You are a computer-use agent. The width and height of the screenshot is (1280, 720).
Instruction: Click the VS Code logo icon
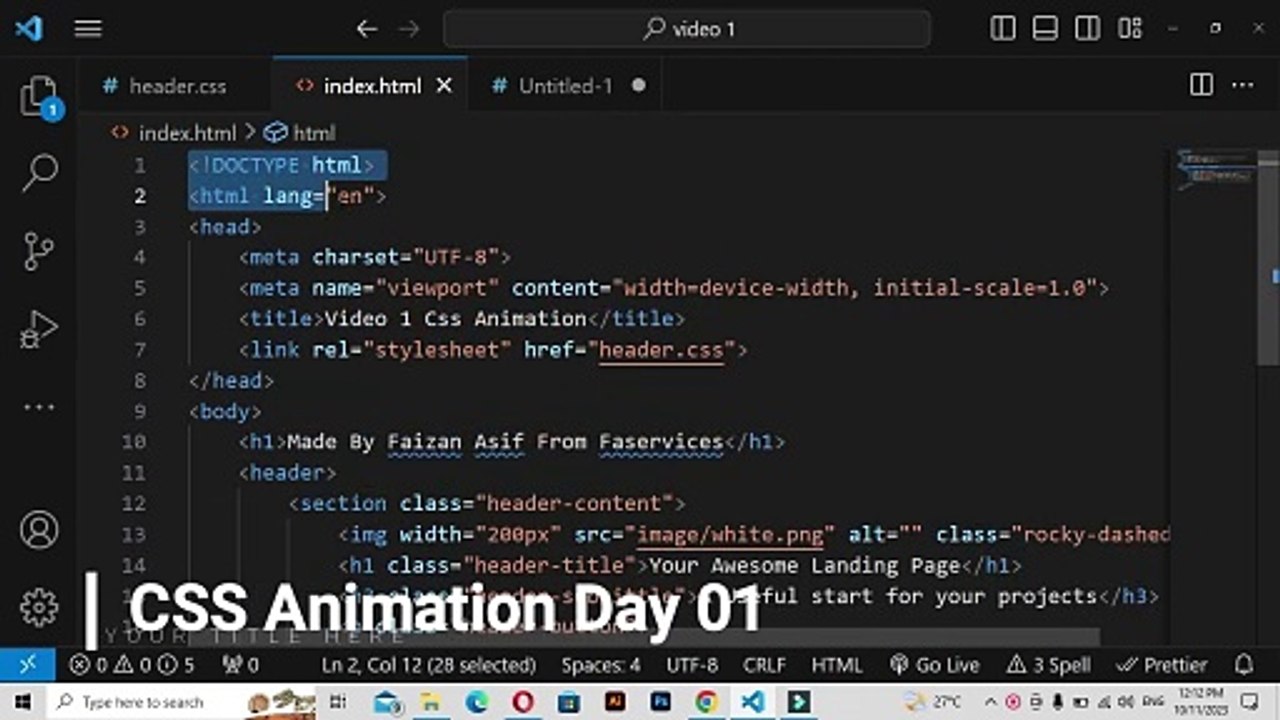[x=29, y=29]
